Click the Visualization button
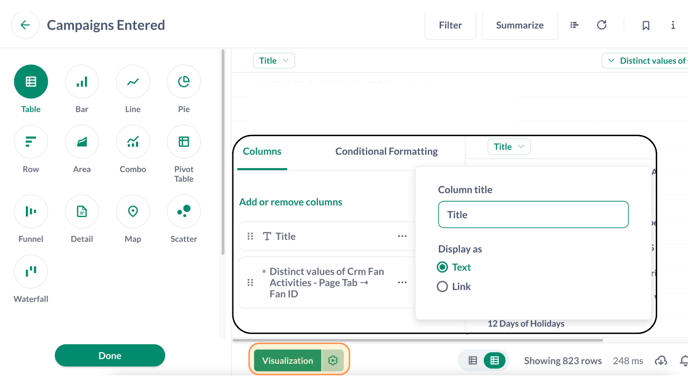 point(288,360)
